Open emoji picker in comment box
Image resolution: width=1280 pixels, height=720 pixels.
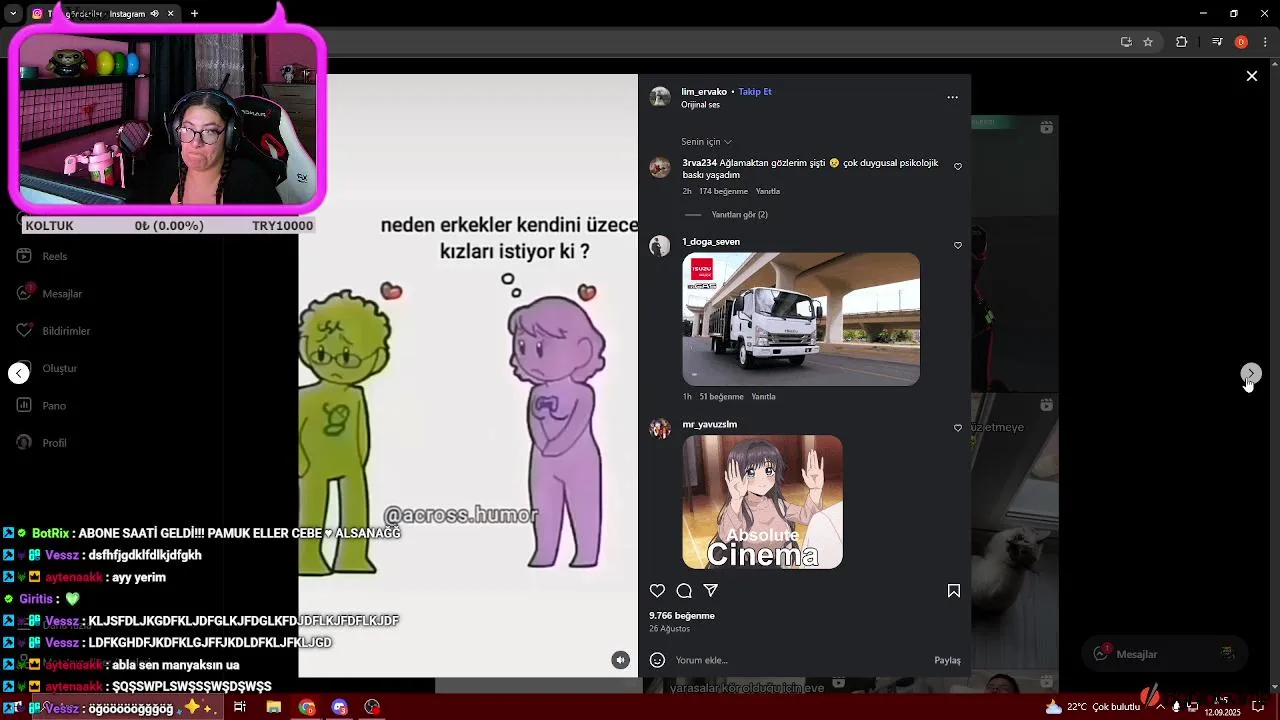(657, 660)
